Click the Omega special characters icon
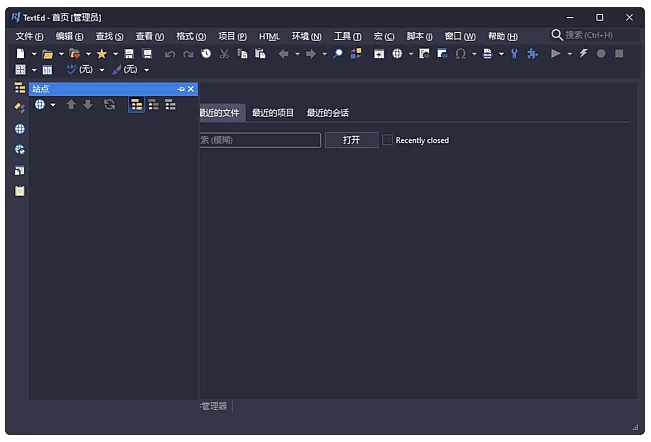651x442 pixels. 460,54
